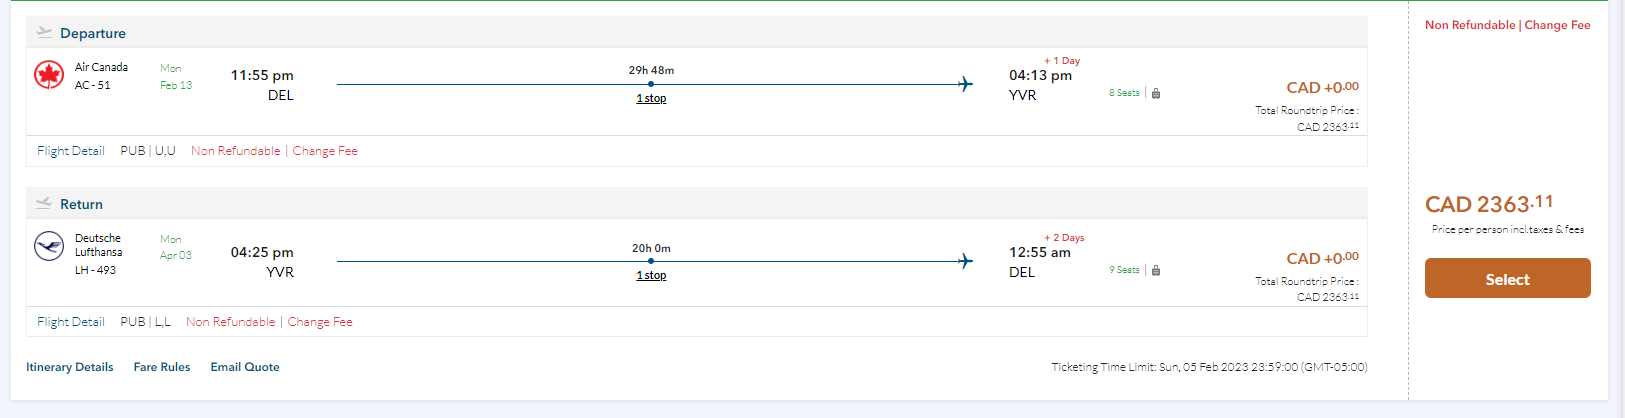Expand Flight Detail for the Lufthansa flight
This screenshot has height=418, width=1625.
point(71,322)
